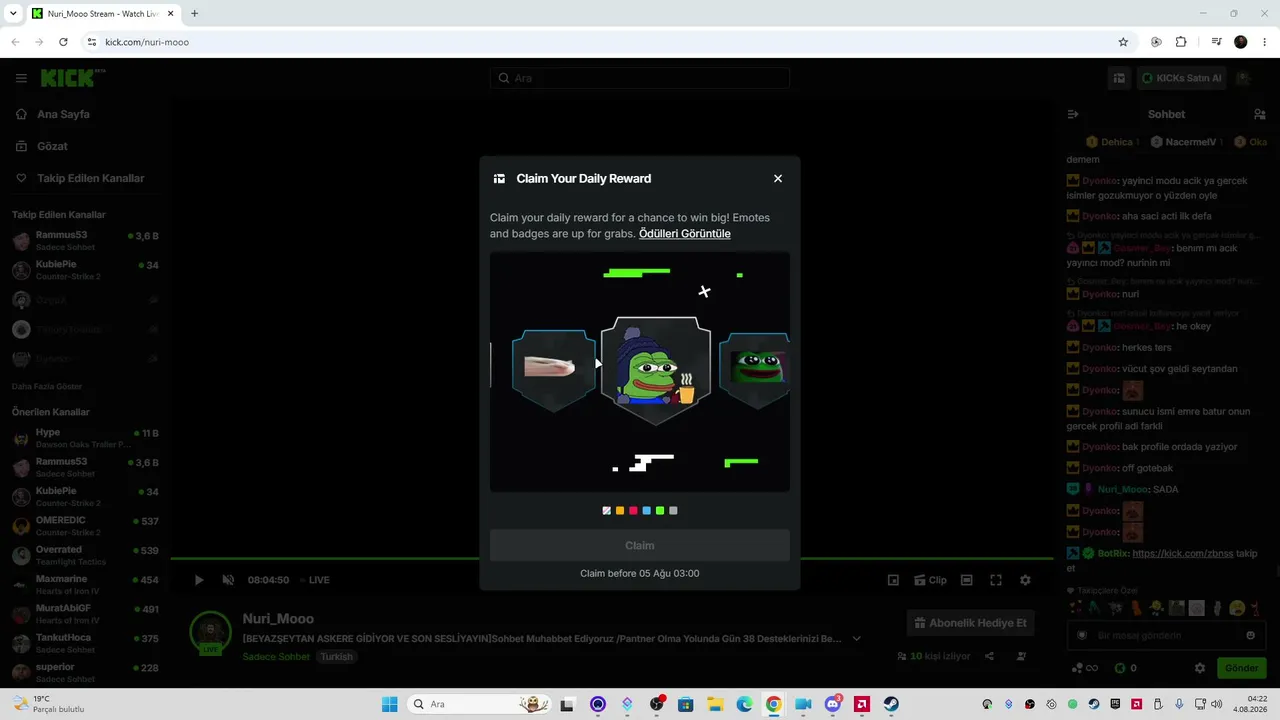
Task: Pick the red rarity color dot
Action: click(x=633, y=511)
